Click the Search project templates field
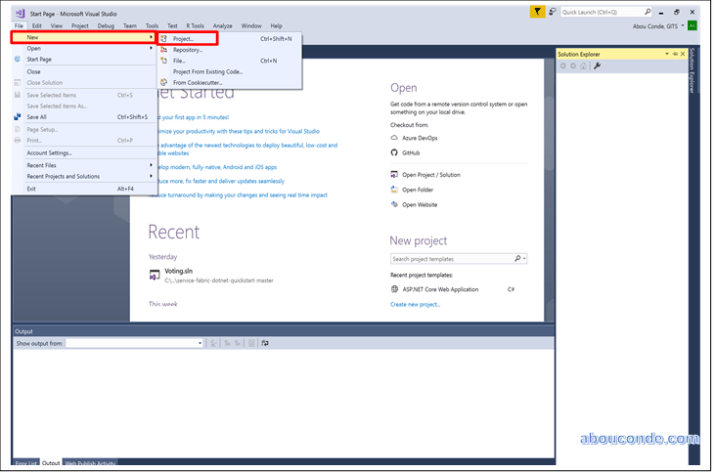Image resolution: width=714 pixels, height=472 pixels. (x=452, y=259)
